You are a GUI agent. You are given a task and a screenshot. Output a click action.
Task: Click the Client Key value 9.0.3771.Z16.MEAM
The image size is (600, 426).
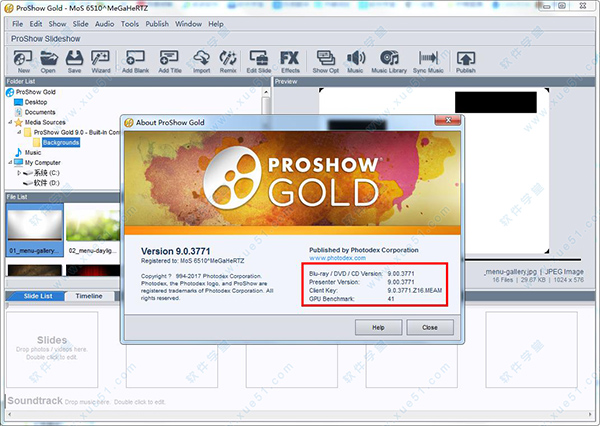coord(415,291)
